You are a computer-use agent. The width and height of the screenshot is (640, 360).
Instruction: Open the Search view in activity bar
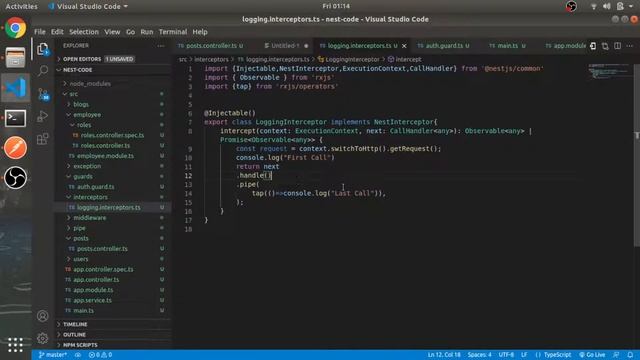[x=43, y=71]
